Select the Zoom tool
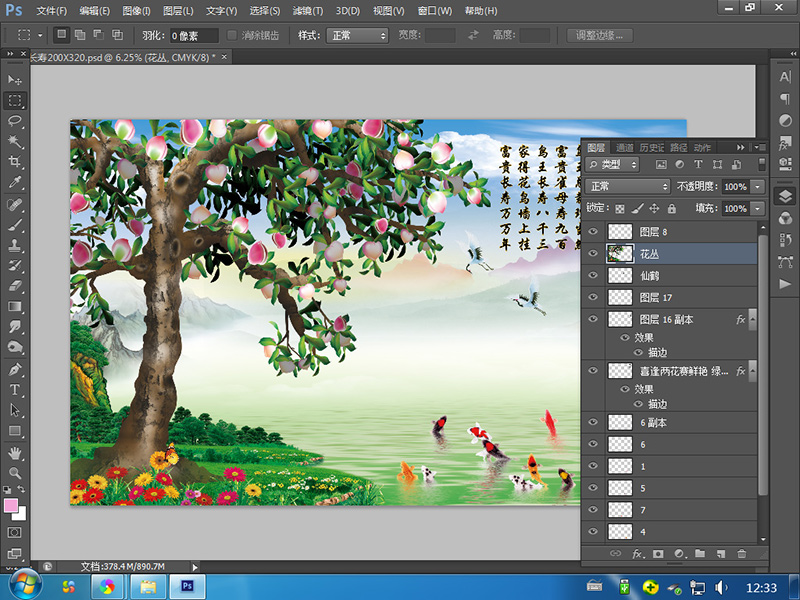This screenshot has width=800, height=600. coord(14,472)
